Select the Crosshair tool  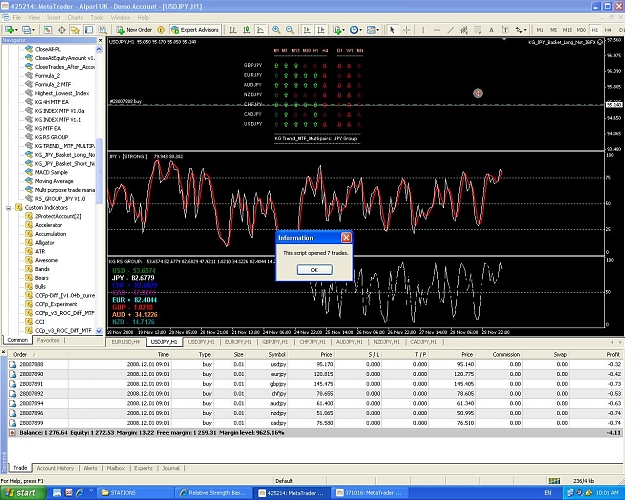pyautogui.click(x=406, y=30)
